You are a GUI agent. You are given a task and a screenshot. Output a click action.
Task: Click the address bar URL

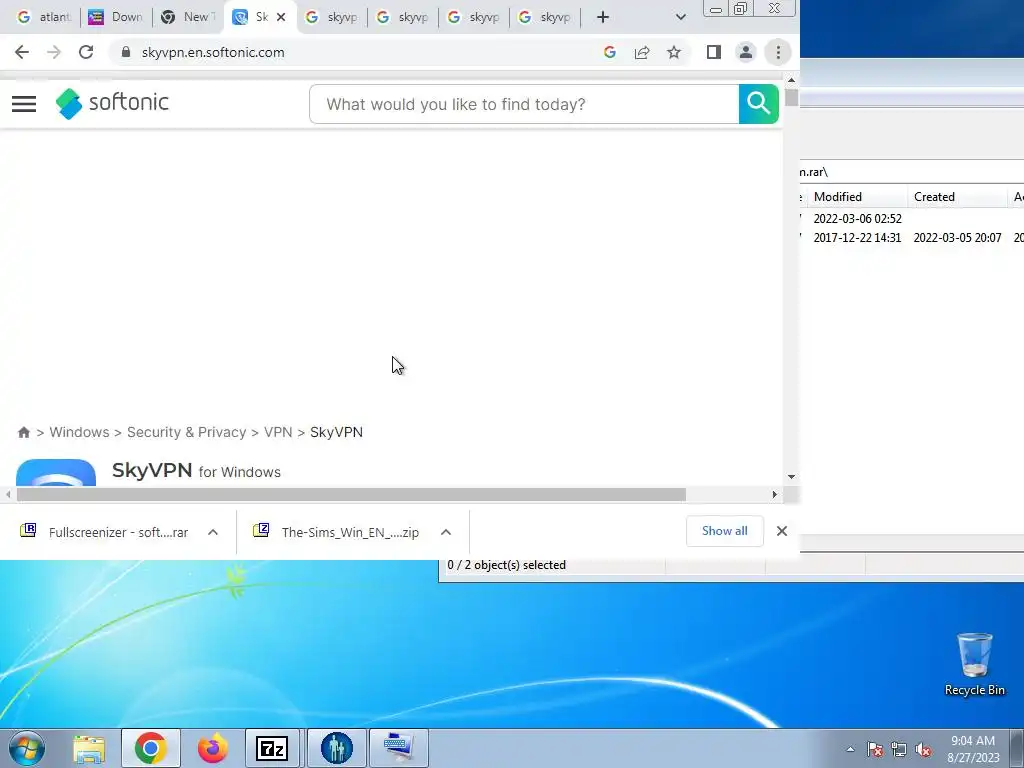(213, 52)
